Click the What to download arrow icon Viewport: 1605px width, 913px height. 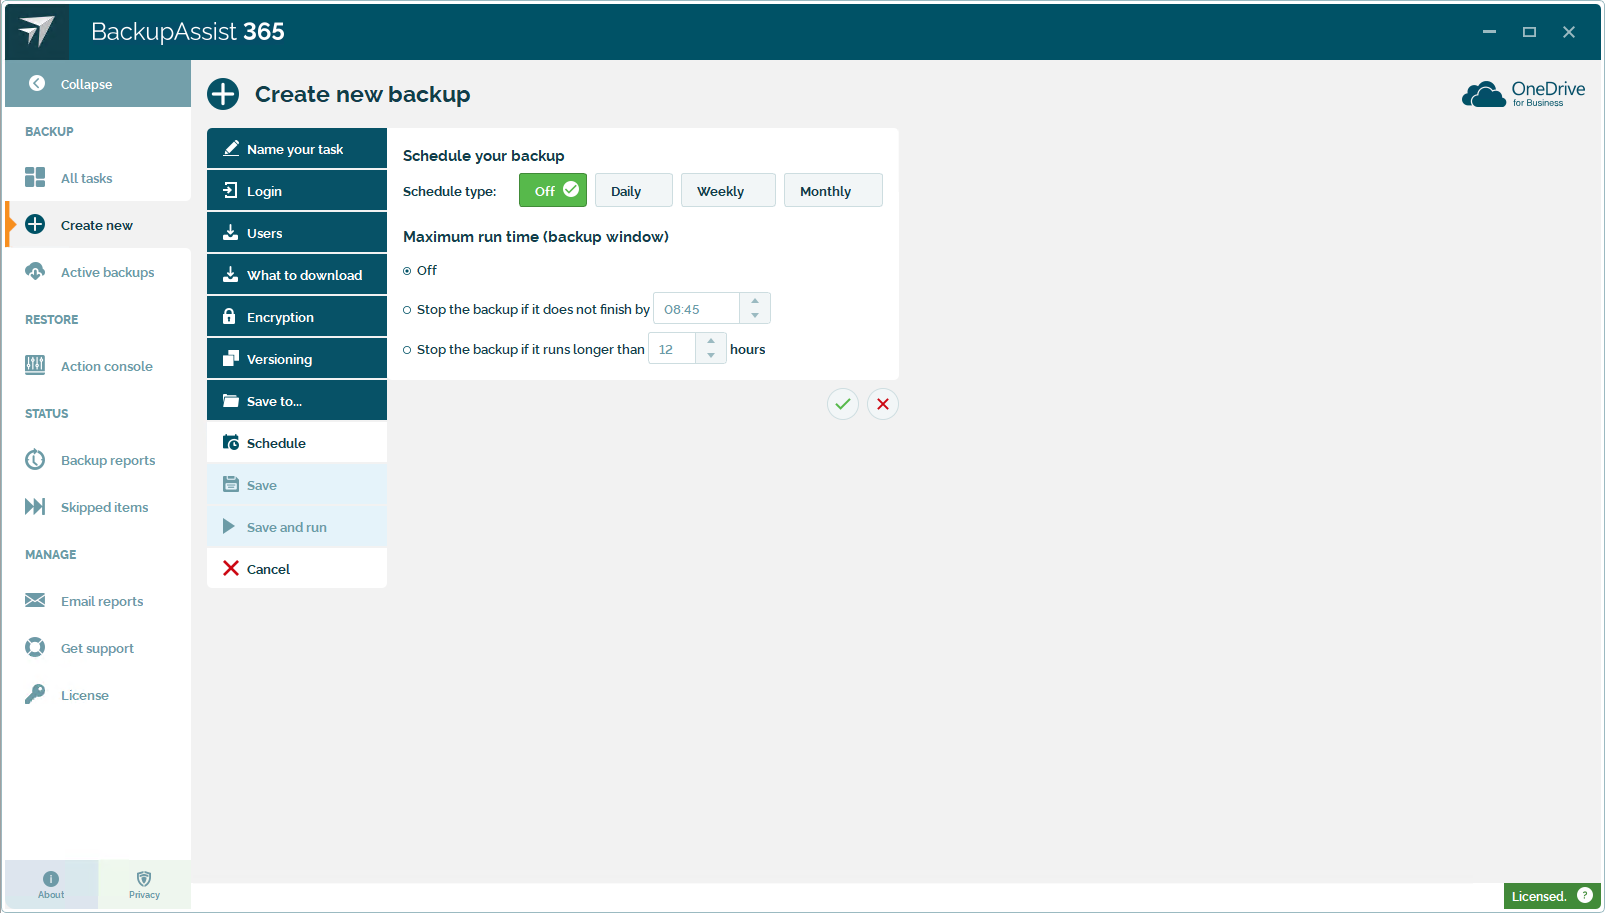click(x=231, y=274)
